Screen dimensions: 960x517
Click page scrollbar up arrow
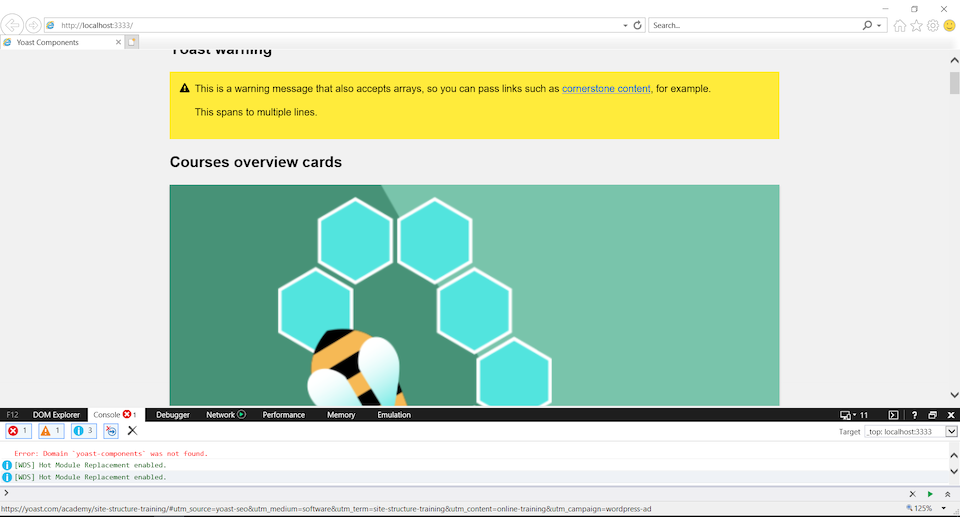pos(954,60)
